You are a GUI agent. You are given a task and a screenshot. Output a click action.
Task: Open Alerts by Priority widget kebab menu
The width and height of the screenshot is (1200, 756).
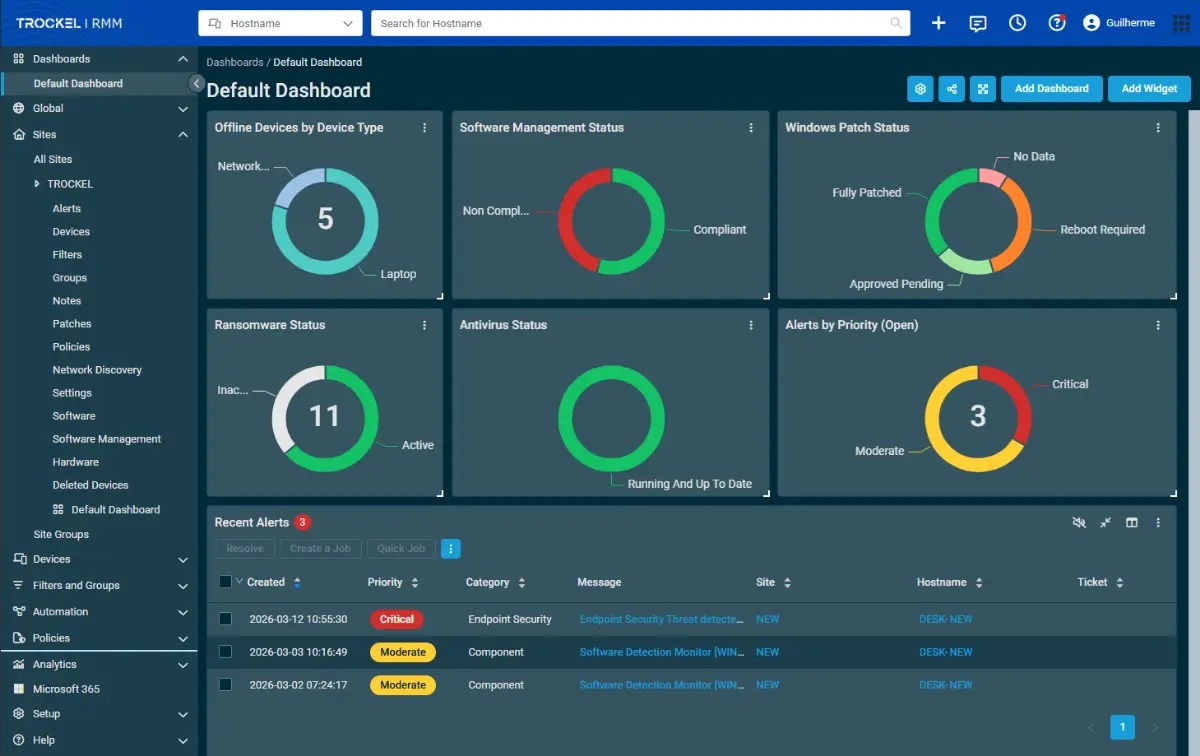point(1158,325)
